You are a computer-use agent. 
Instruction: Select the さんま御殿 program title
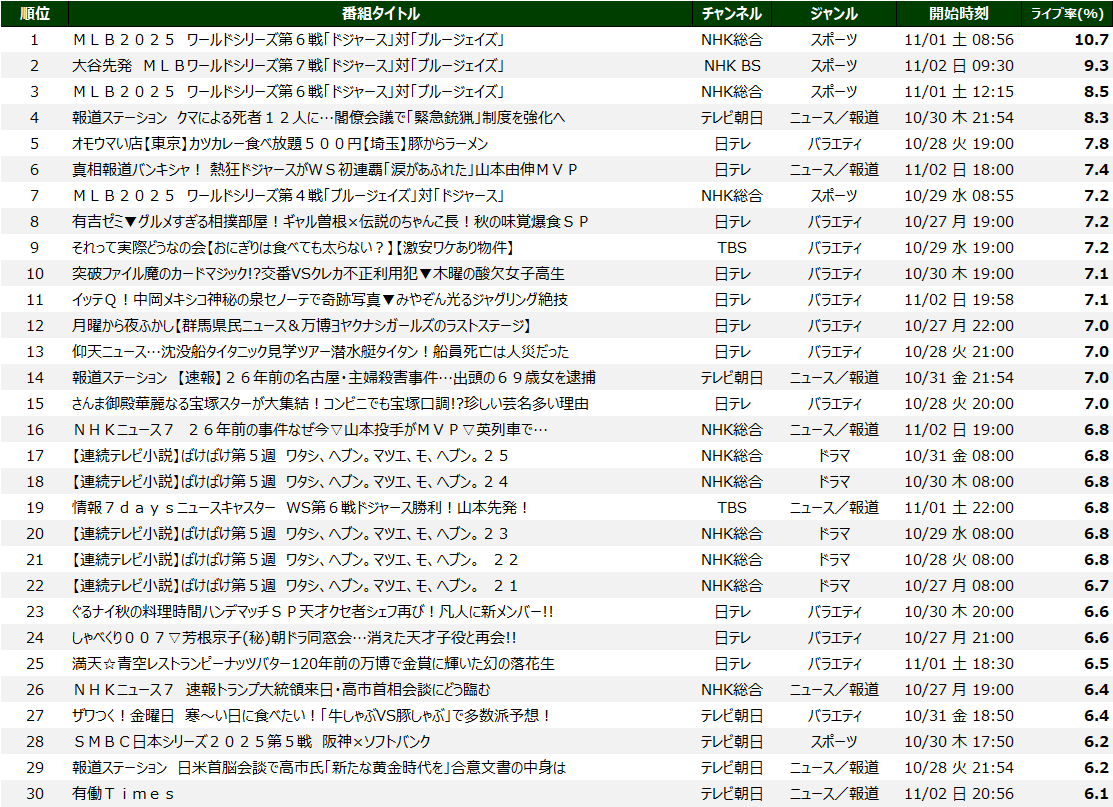pyautogui.click(x=330, y=404)
